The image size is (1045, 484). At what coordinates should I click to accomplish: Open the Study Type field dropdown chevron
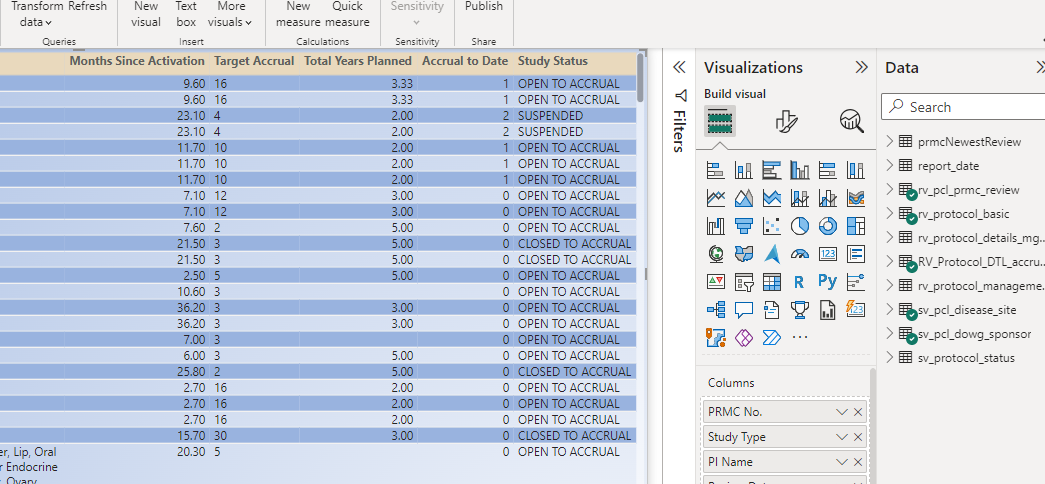pos(842,437)
